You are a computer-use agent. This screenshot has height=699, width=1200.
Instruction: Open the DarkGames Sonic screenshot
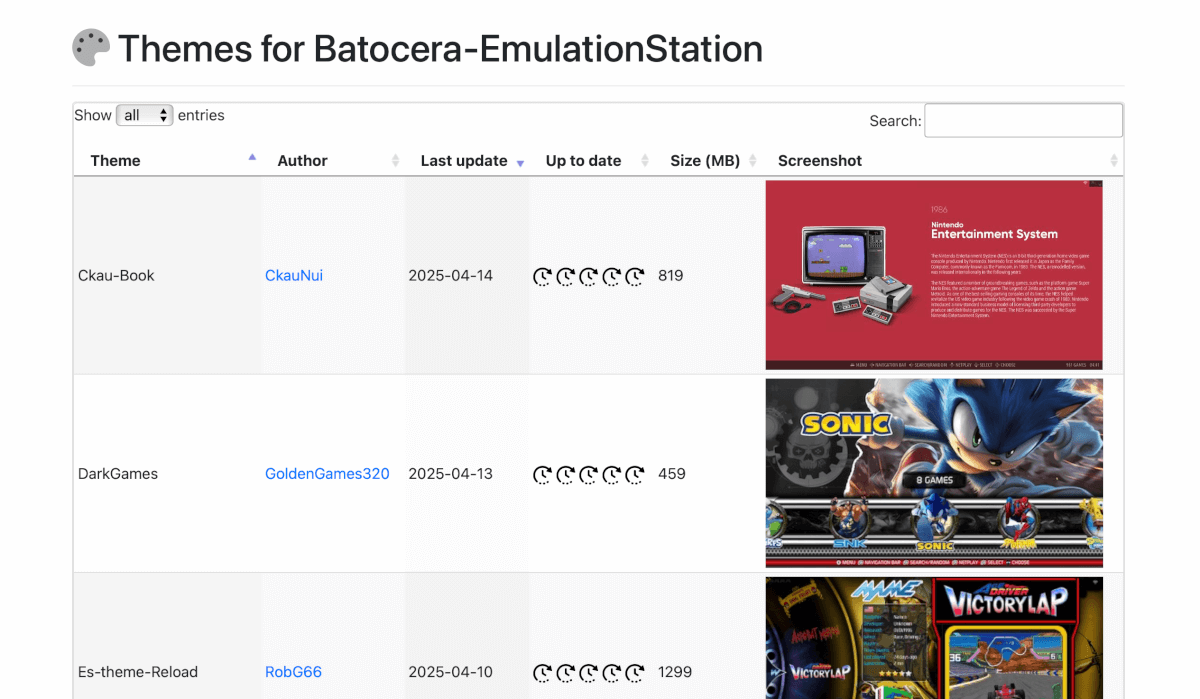pyautogui.click(x=934, y=473)
